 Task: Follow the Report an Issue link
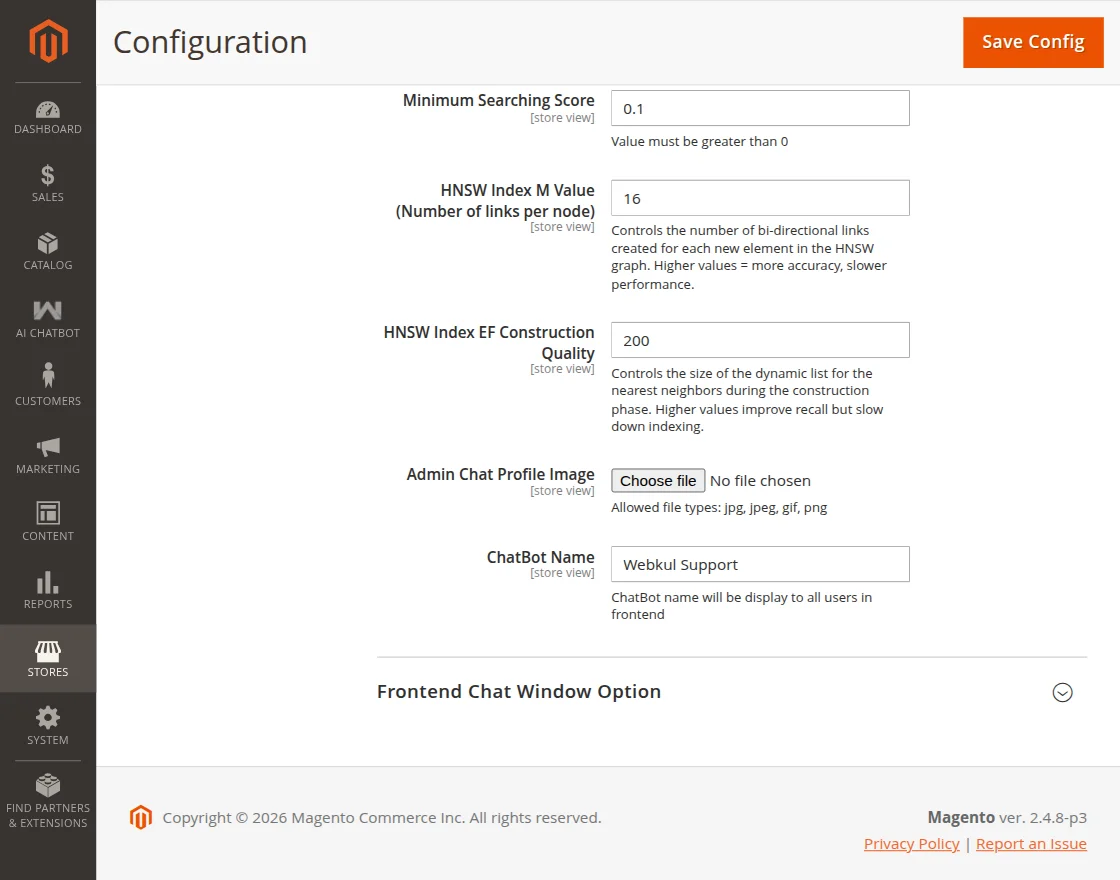pos(1031,844)
